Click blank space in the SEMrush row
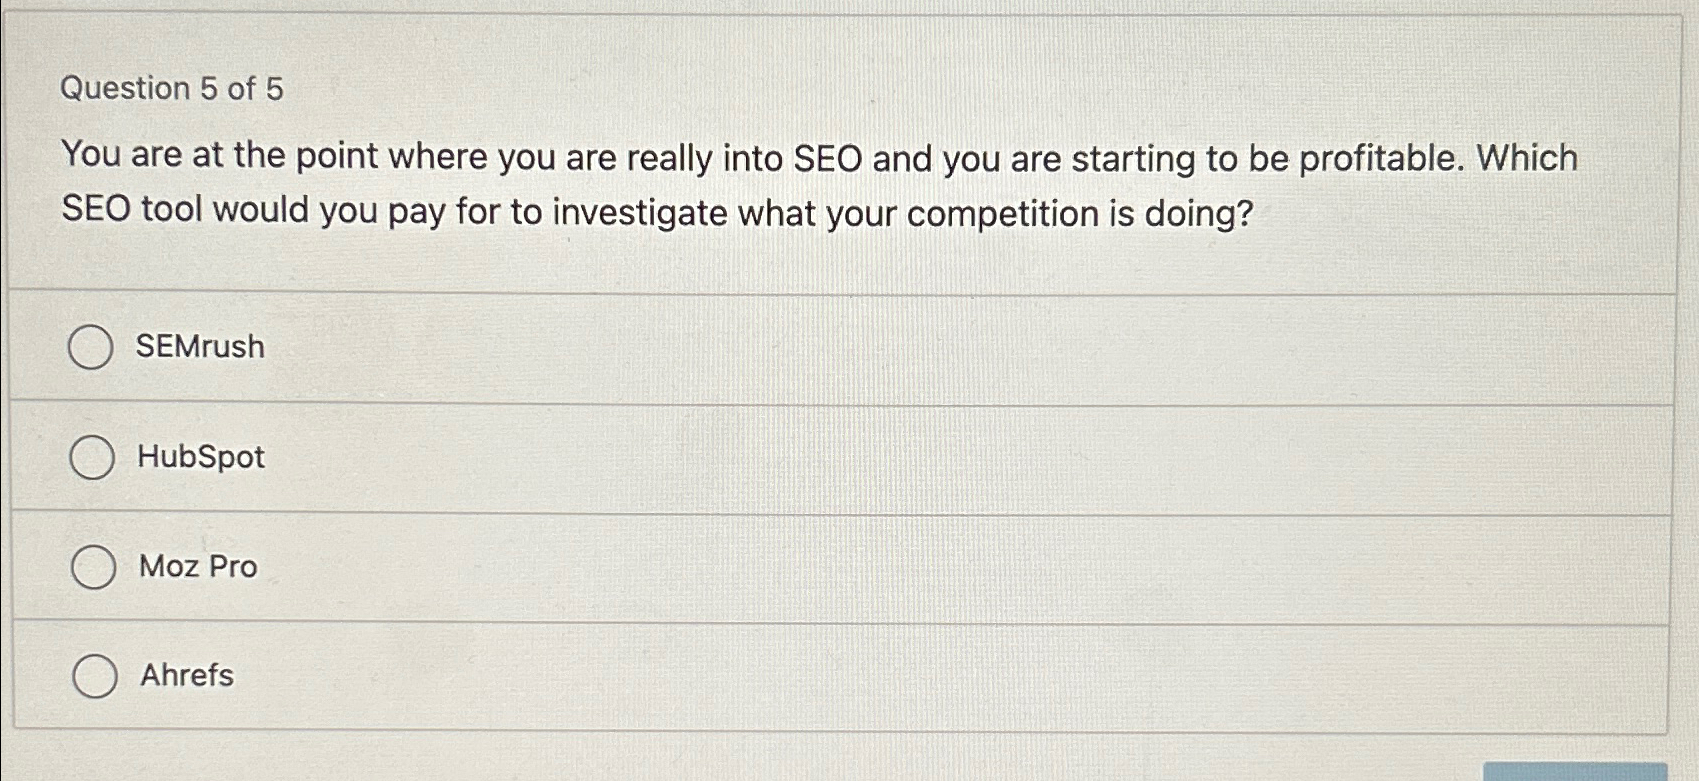This screenshot has height=781, width=1699. tap(900, 349)
